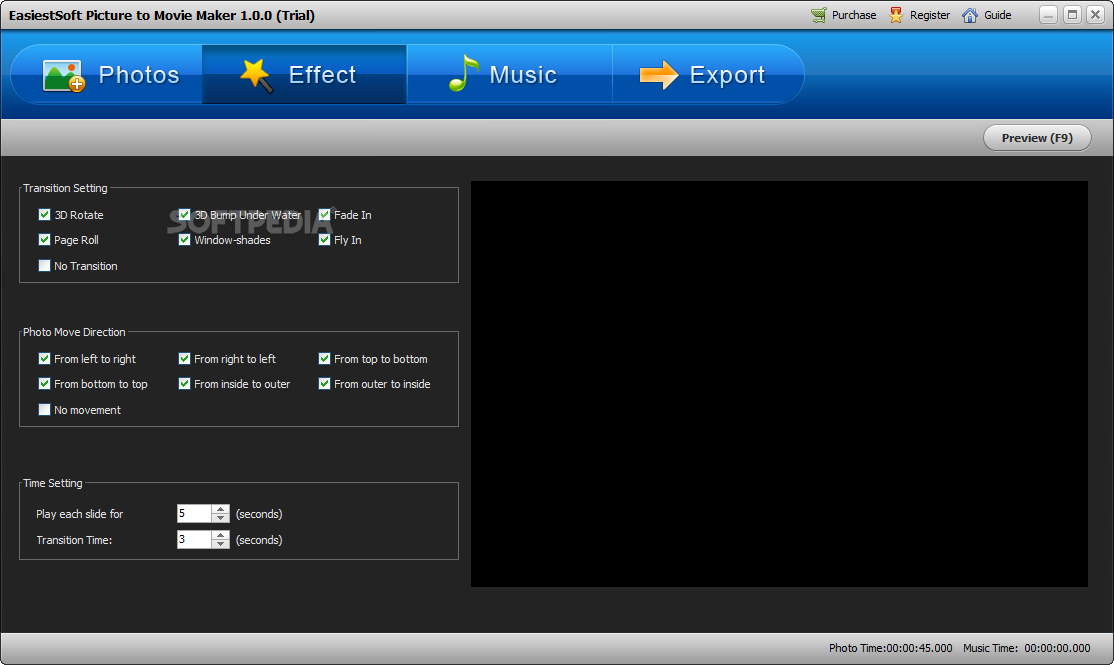The image size is (1114, 665).
Task: Open the Export tab
Action: [x=708, y=75]
